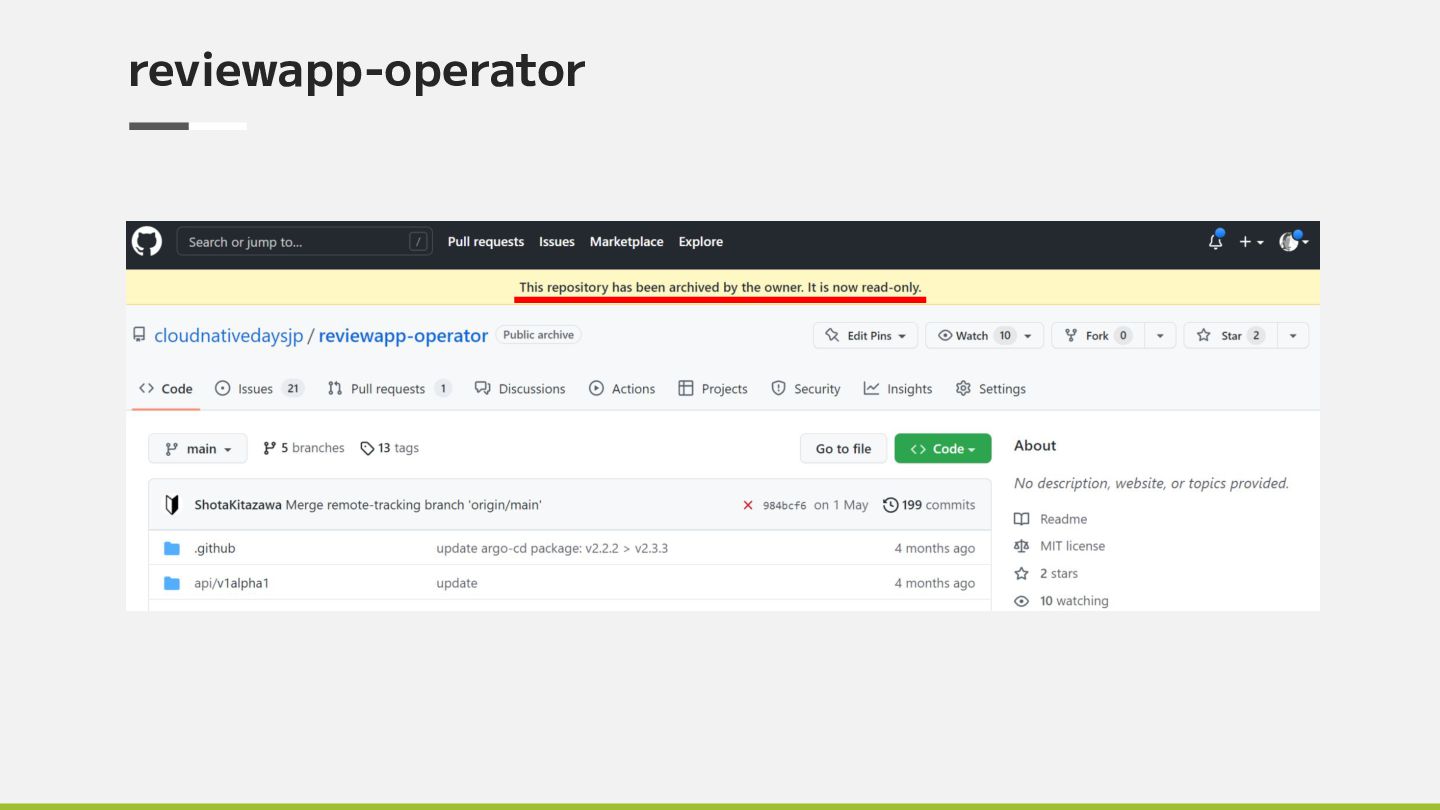View the 13 tags link
1440x810 pixels.
tap(390, 448)
